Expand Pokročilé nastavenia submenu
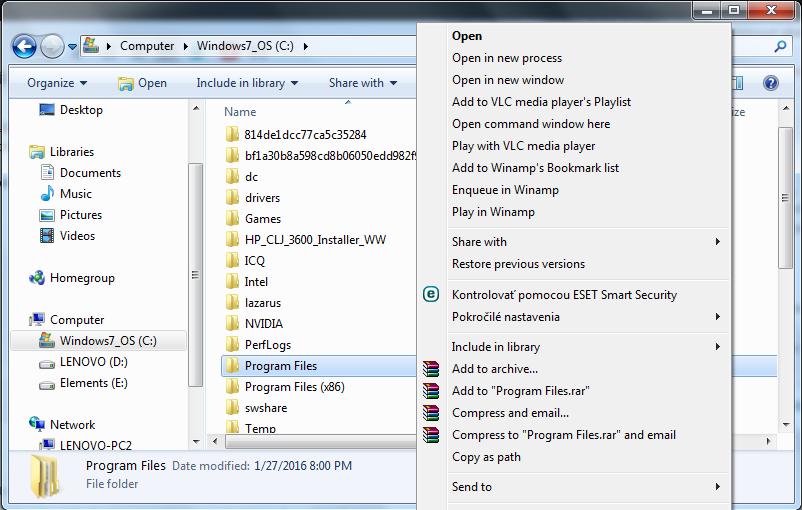 coord(718,317)
